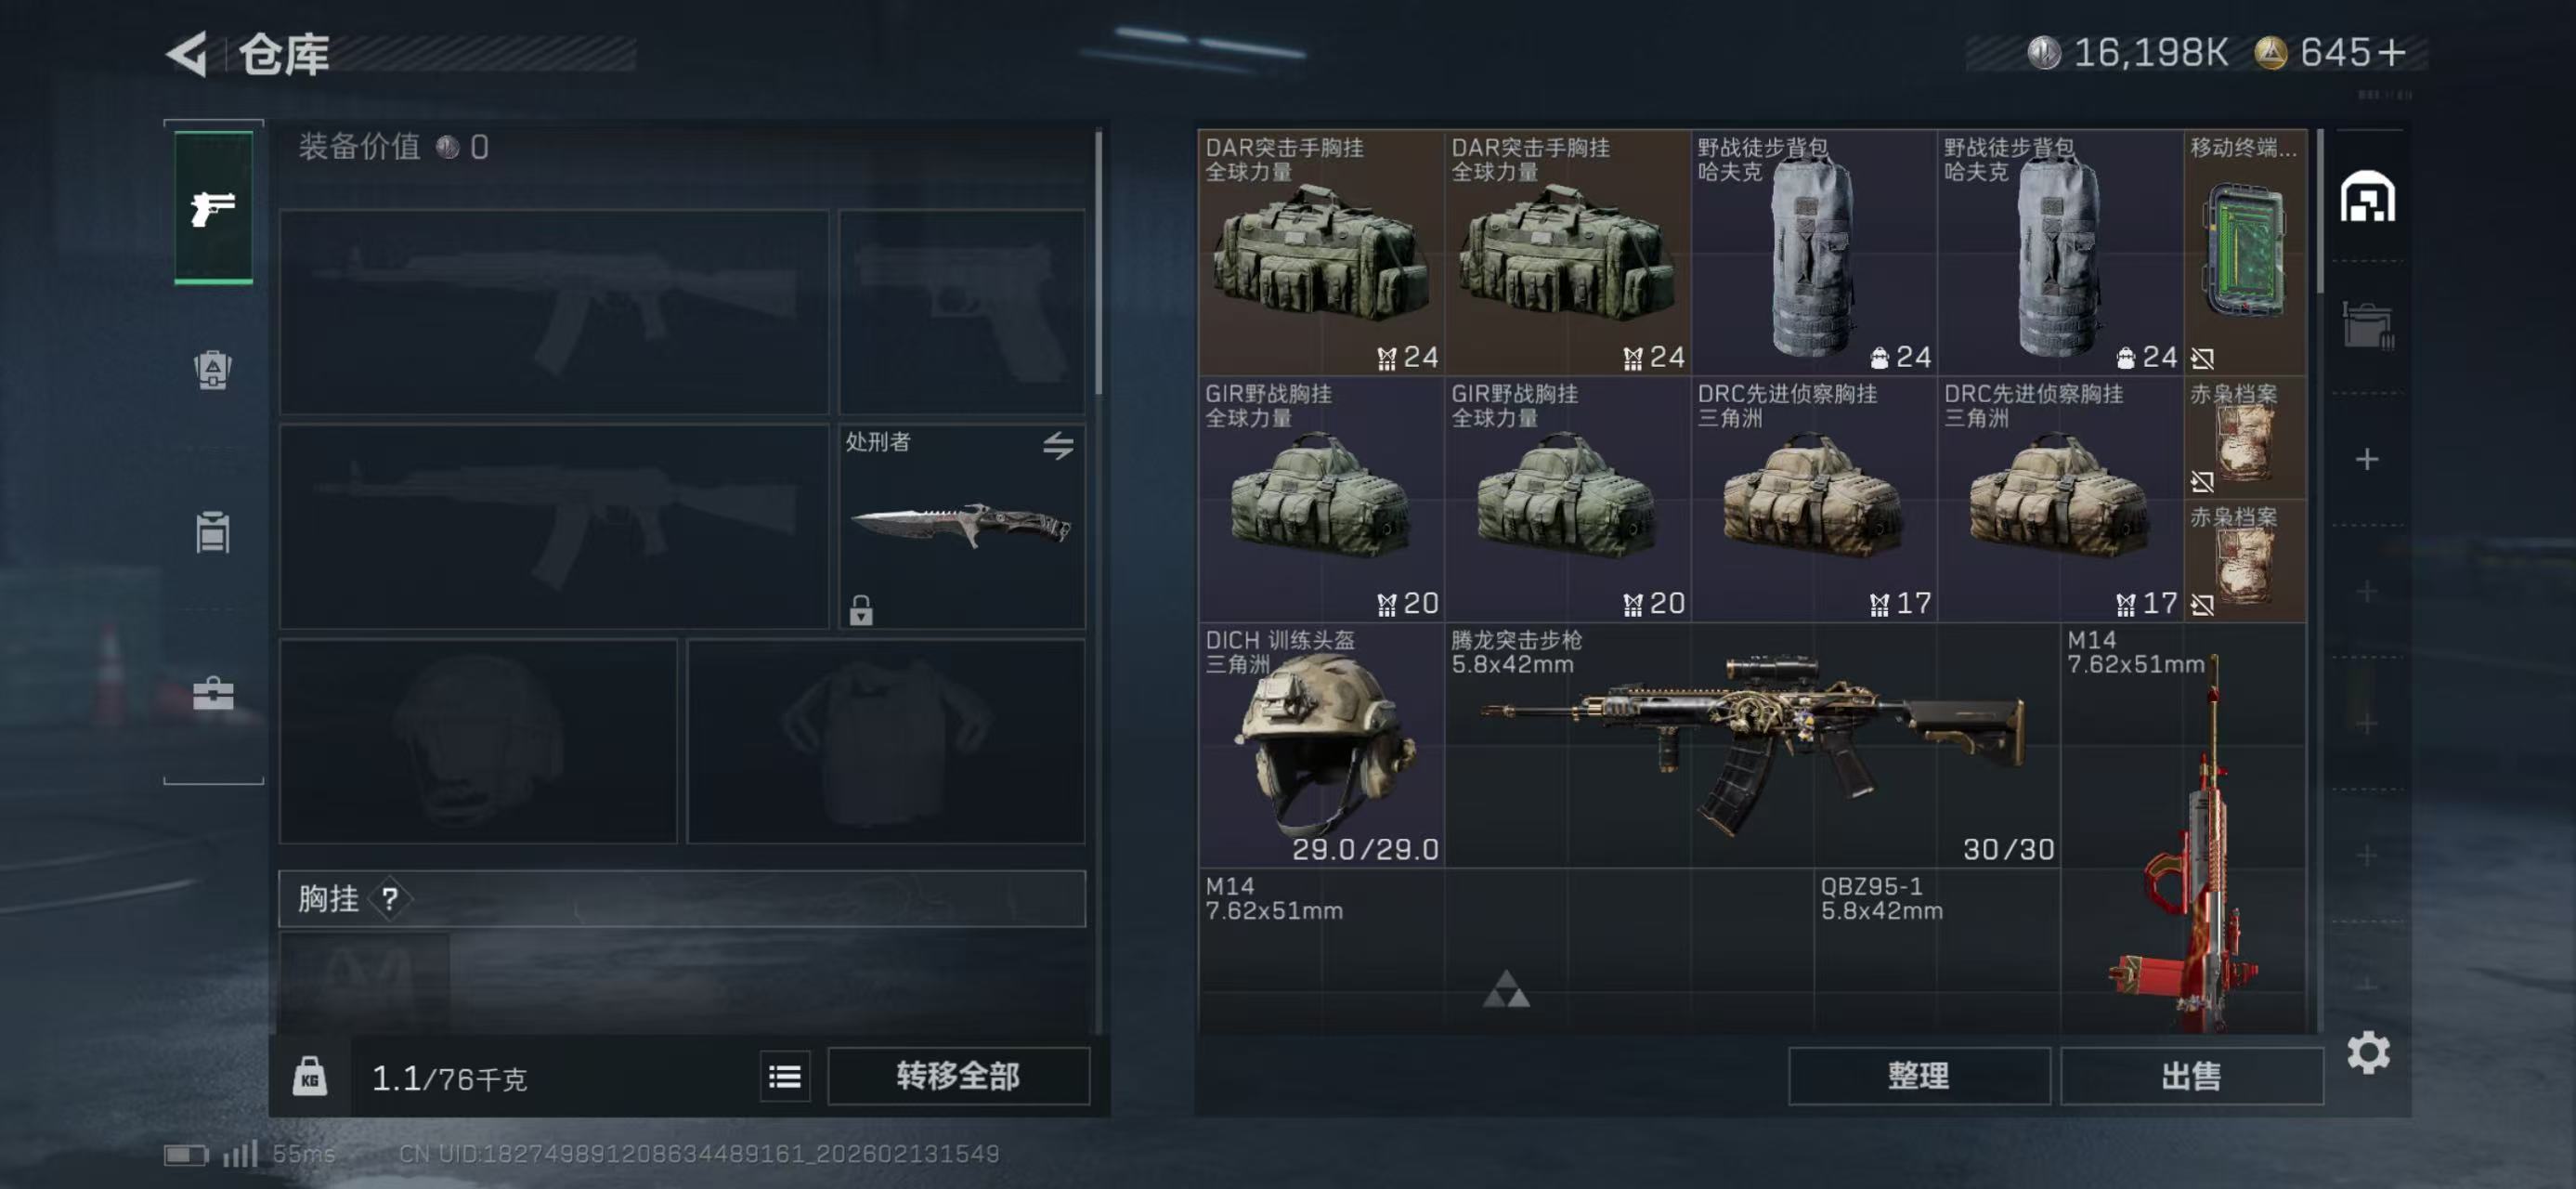Click the stash vertical scrollbar

click(2319, 212)
